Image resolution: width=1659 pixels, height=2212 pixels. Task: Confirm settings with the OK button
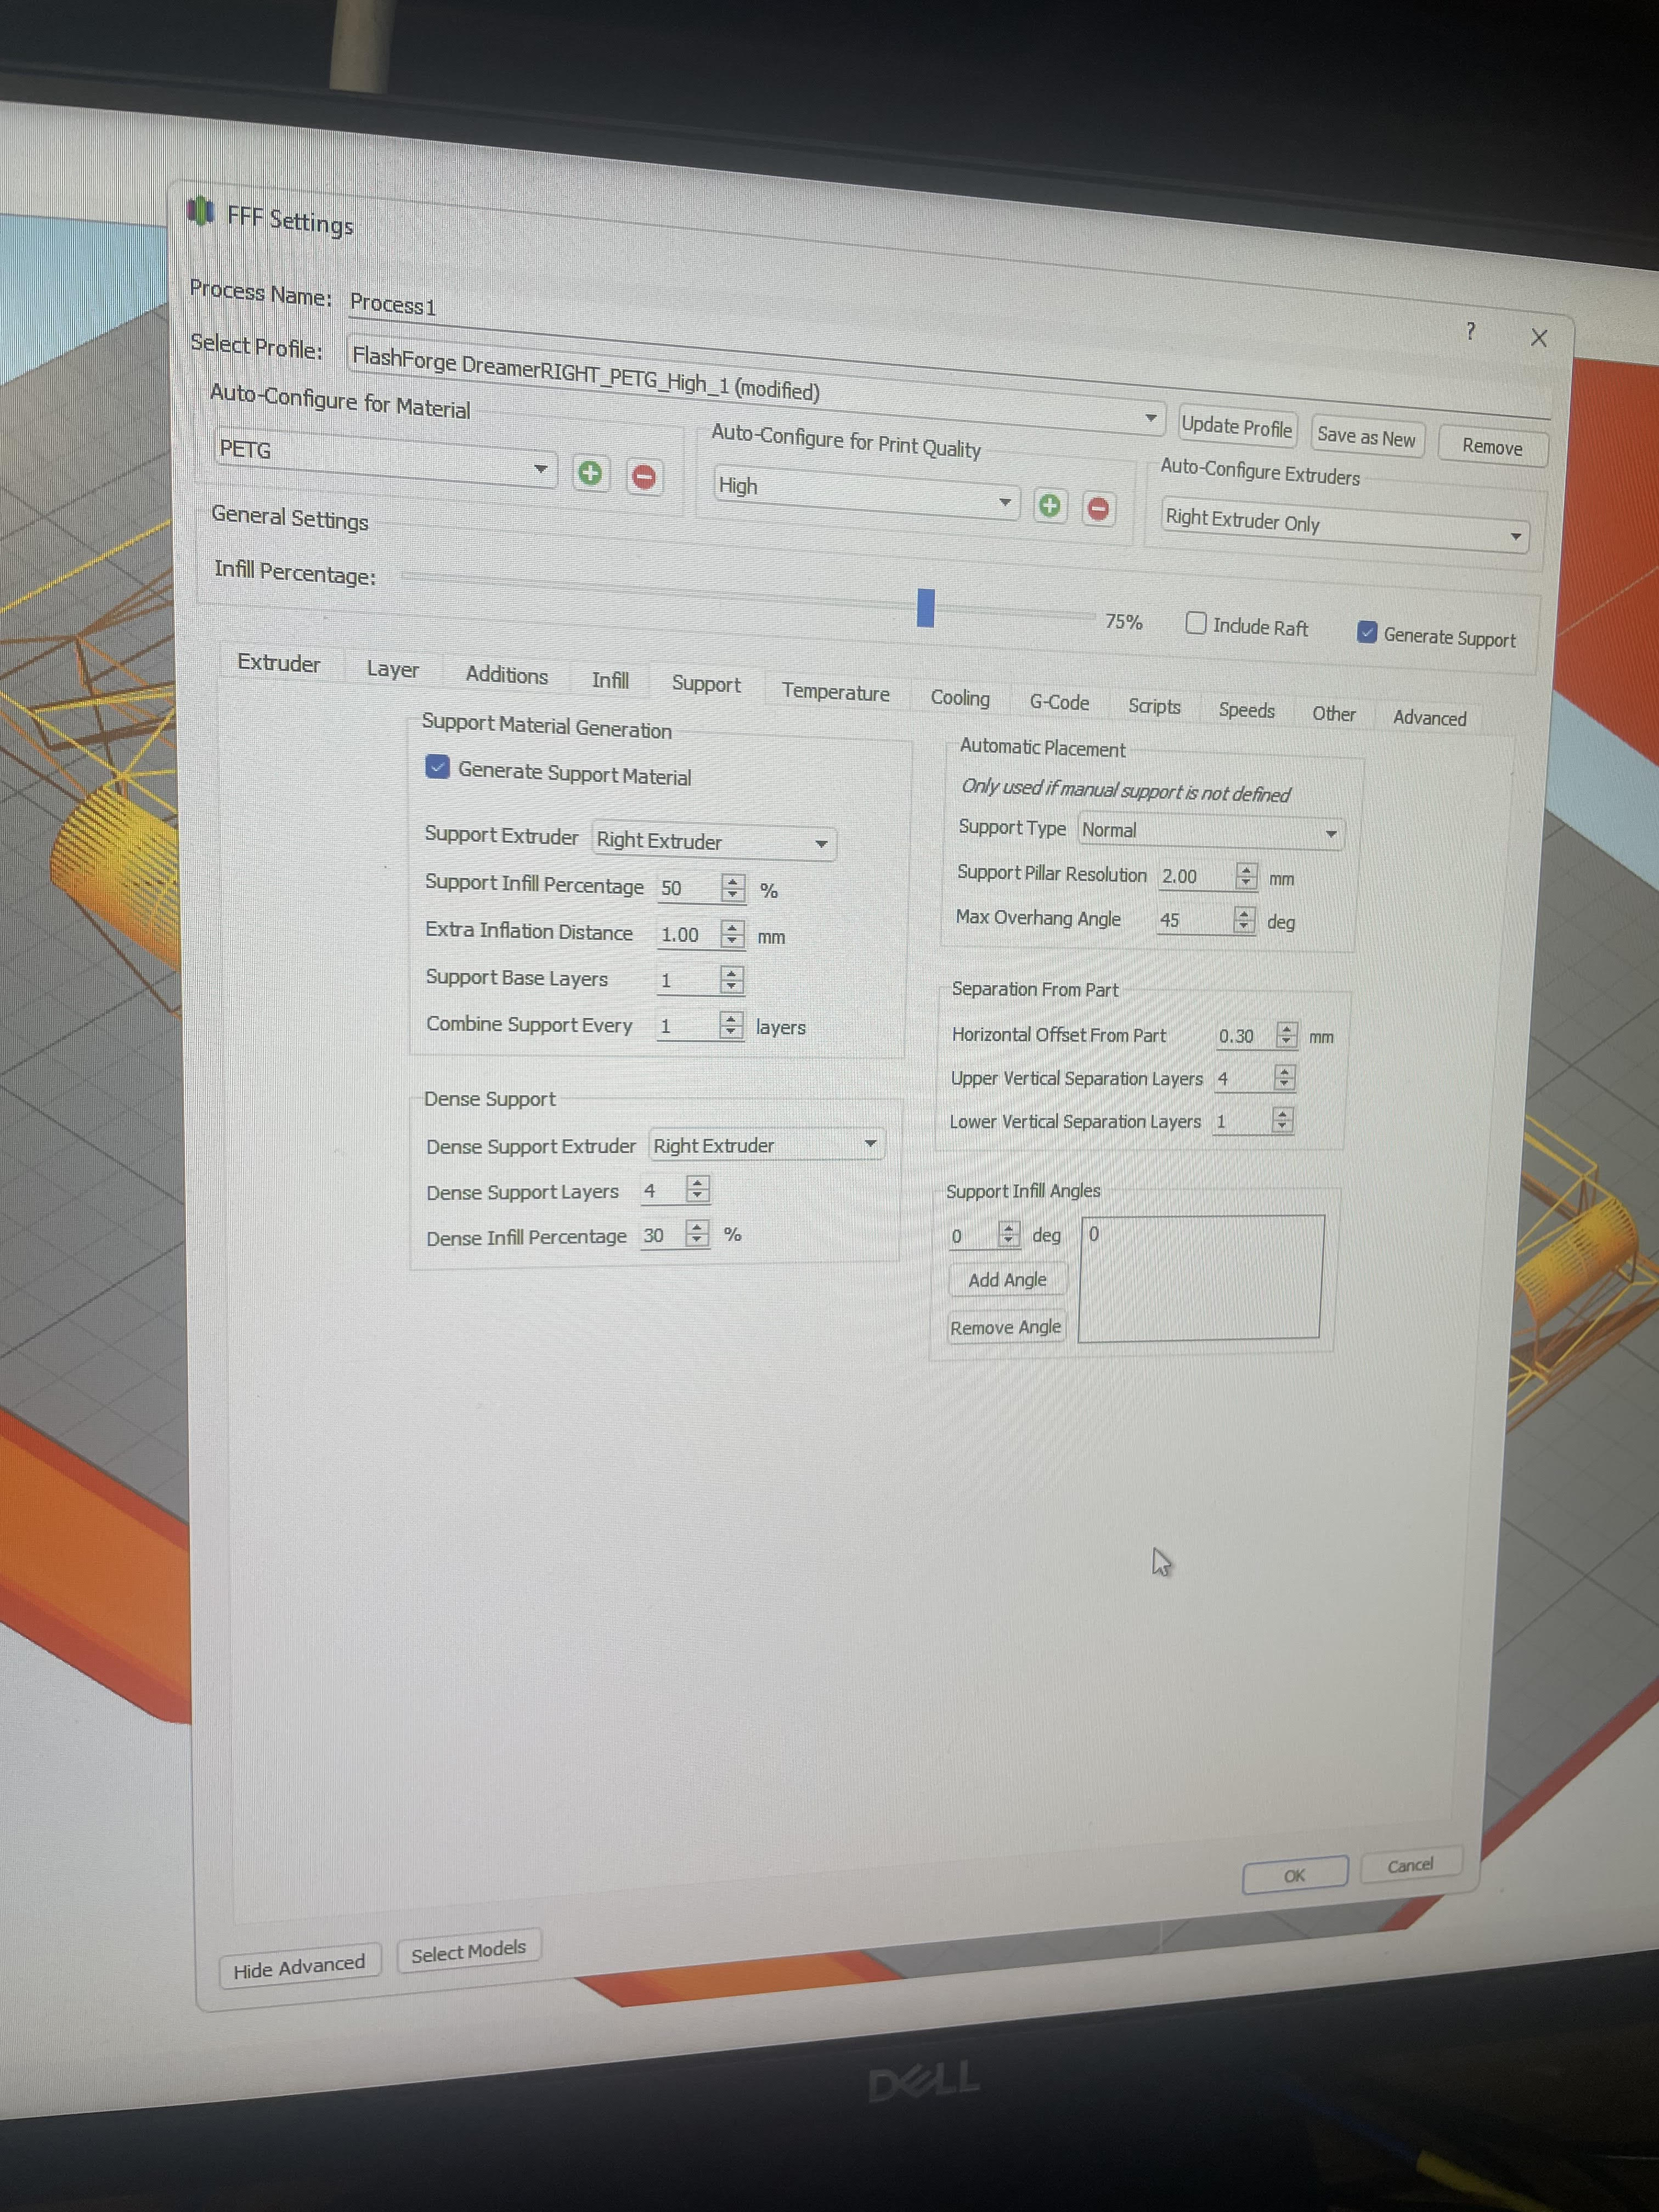click(x=1295, y=1875)
